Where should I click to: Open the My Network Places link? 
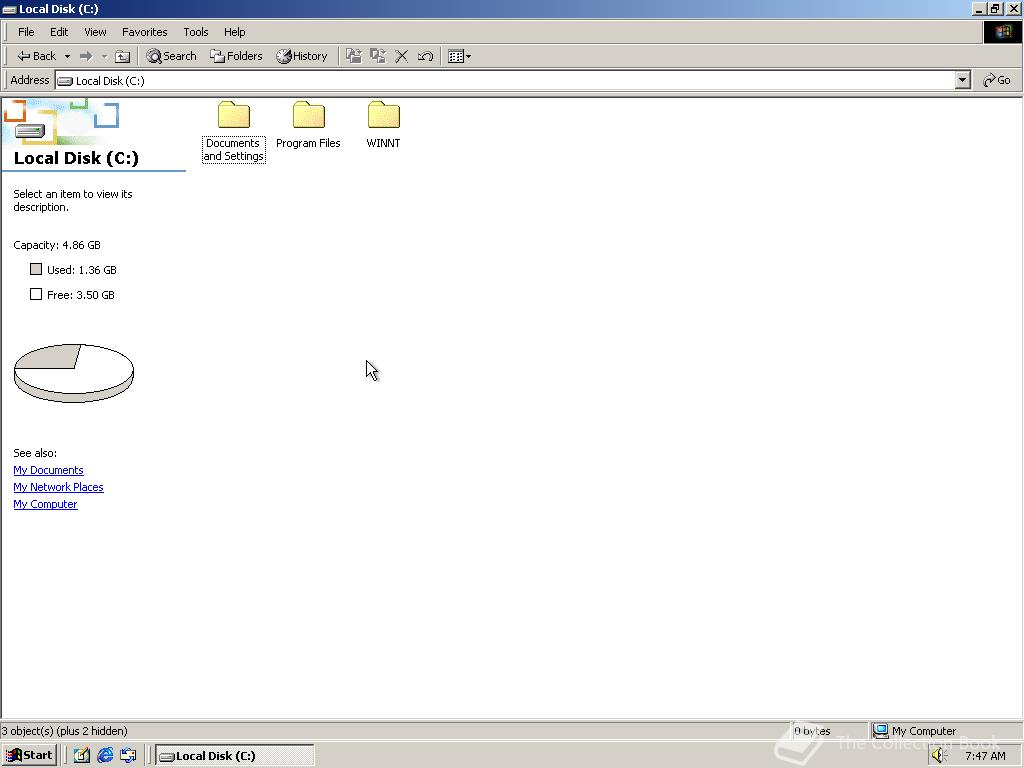[x=58, y=487]
